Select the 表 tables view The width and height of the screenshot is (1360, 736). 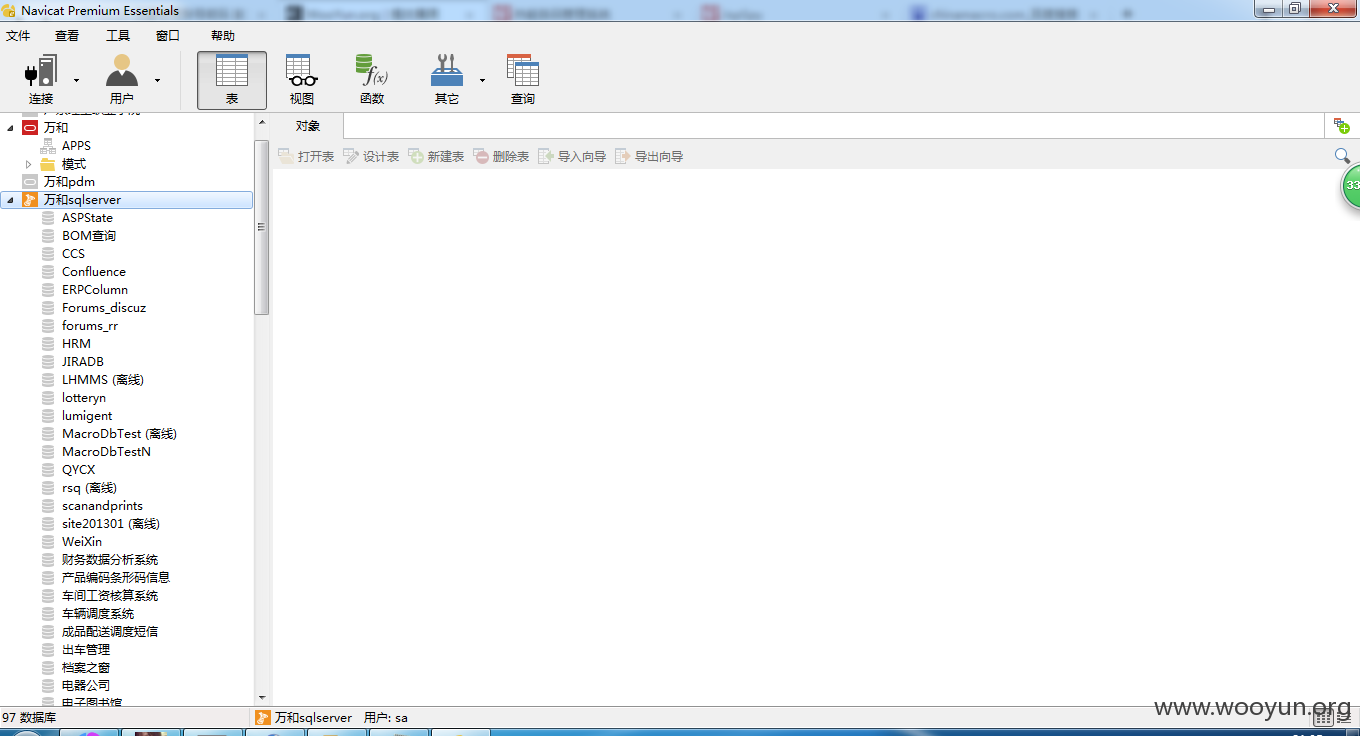232,80
